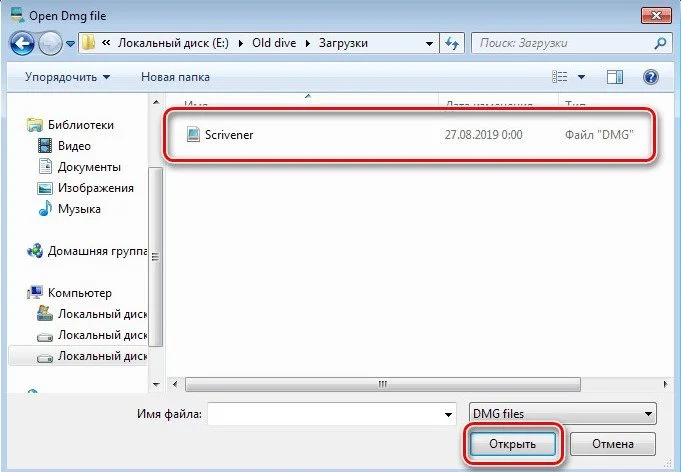The height and width of the screenshot is (472, 681).
Task: Open 'Изображения' library
Action: tap(86, 188)
